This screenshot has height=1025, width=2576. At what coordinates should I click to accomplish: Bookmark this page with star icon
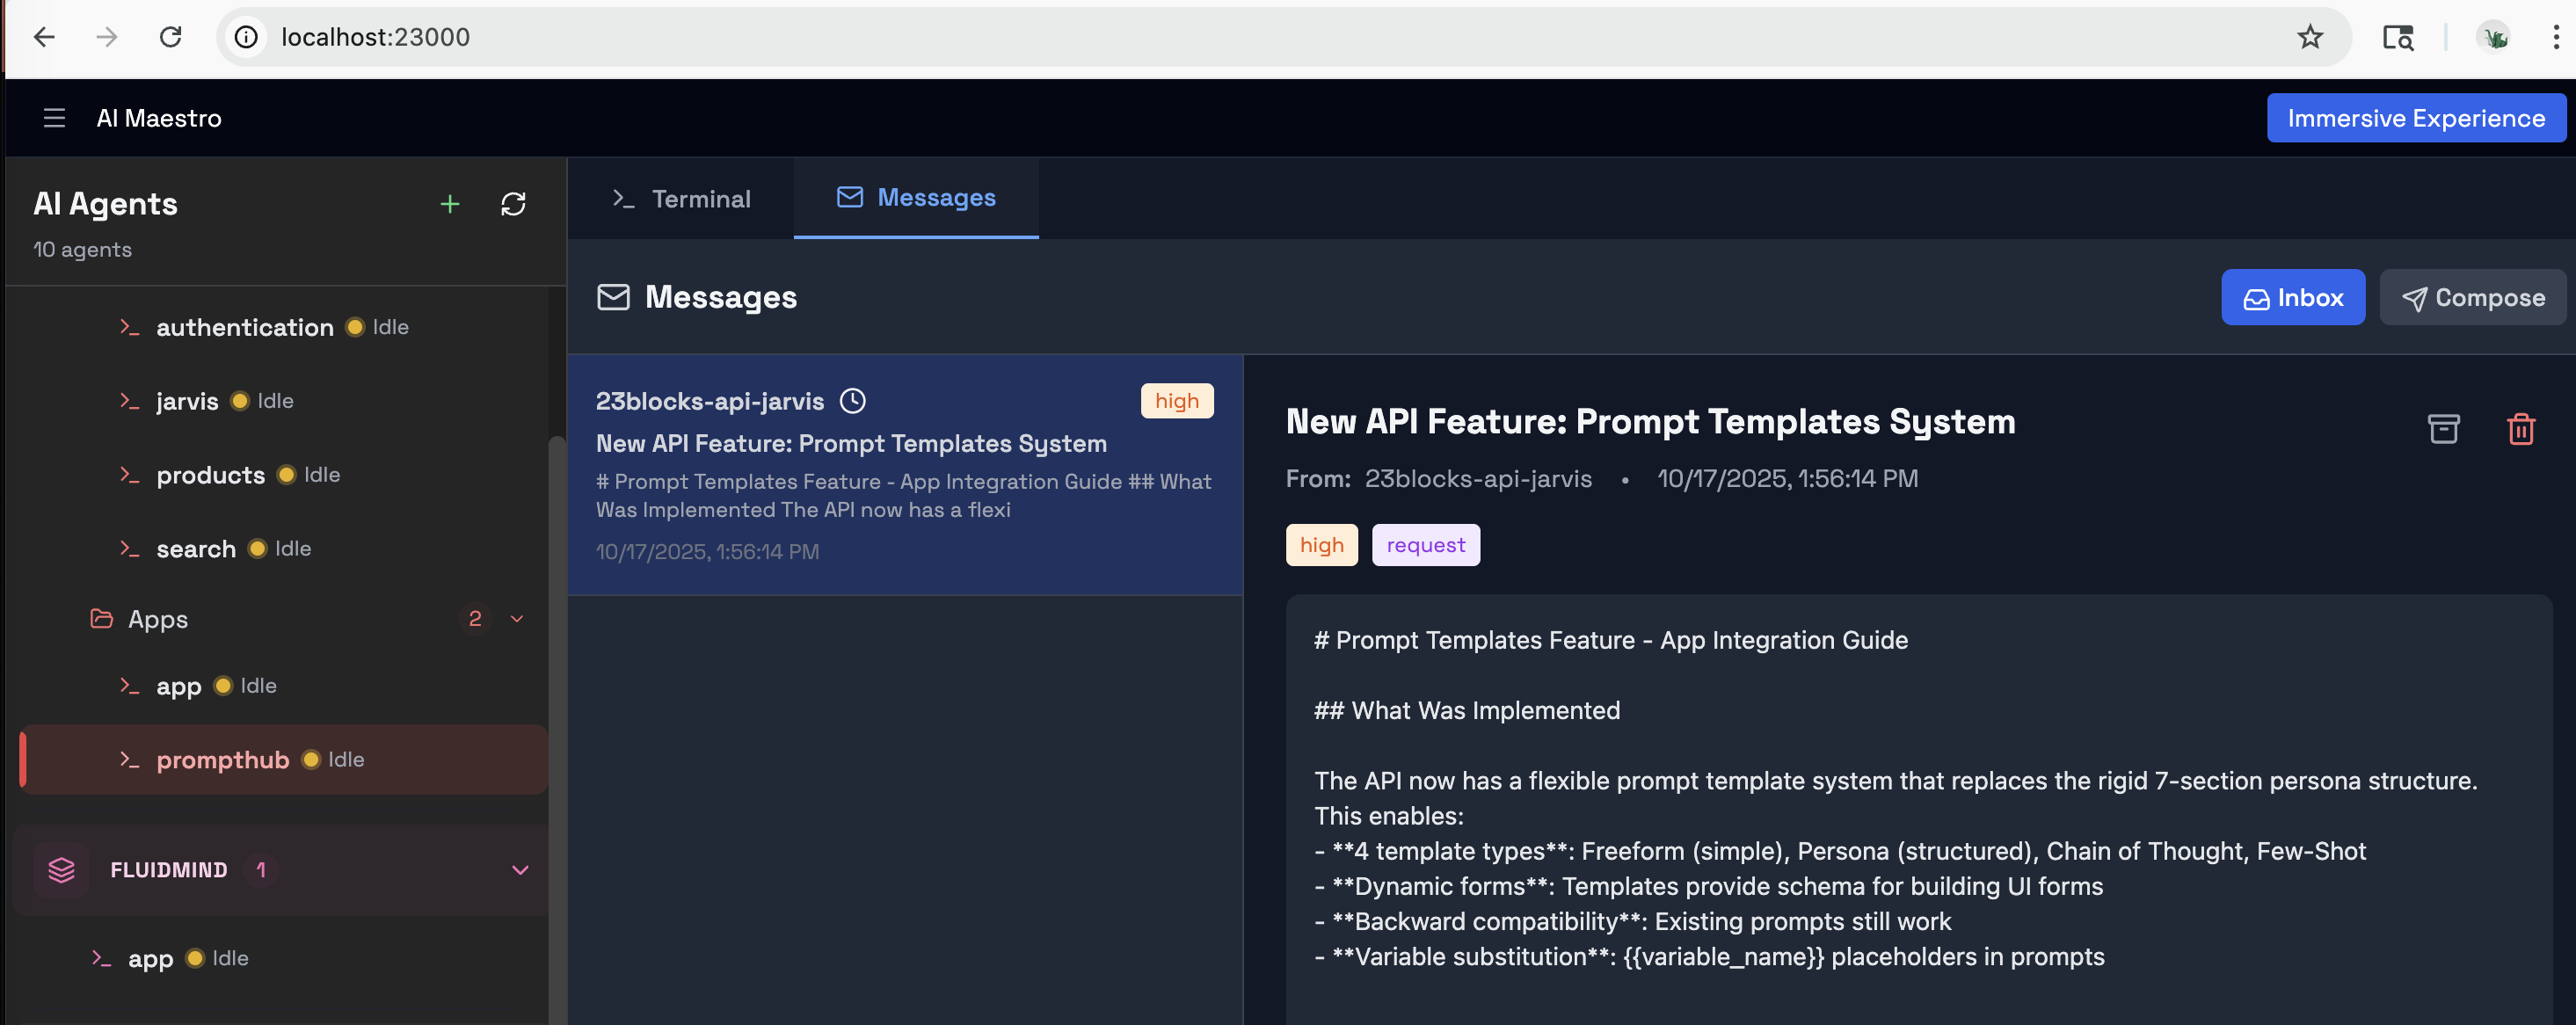coord(2309,37)
